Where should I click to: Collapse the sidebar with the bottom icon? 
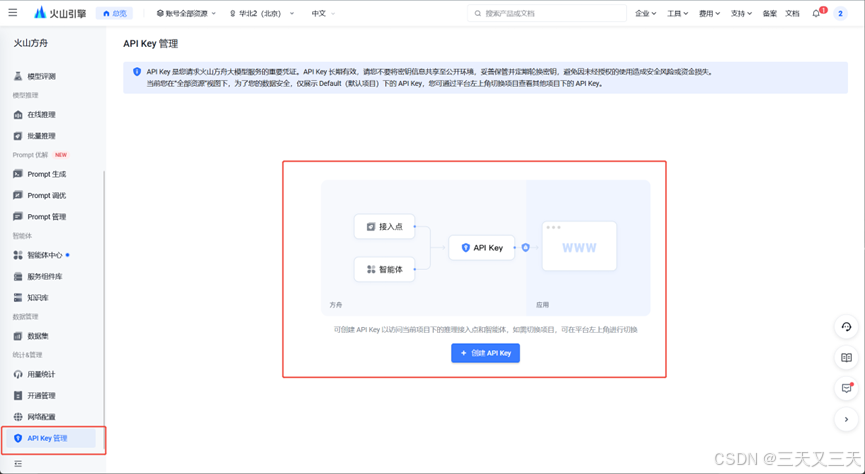[x=18, y=464]
